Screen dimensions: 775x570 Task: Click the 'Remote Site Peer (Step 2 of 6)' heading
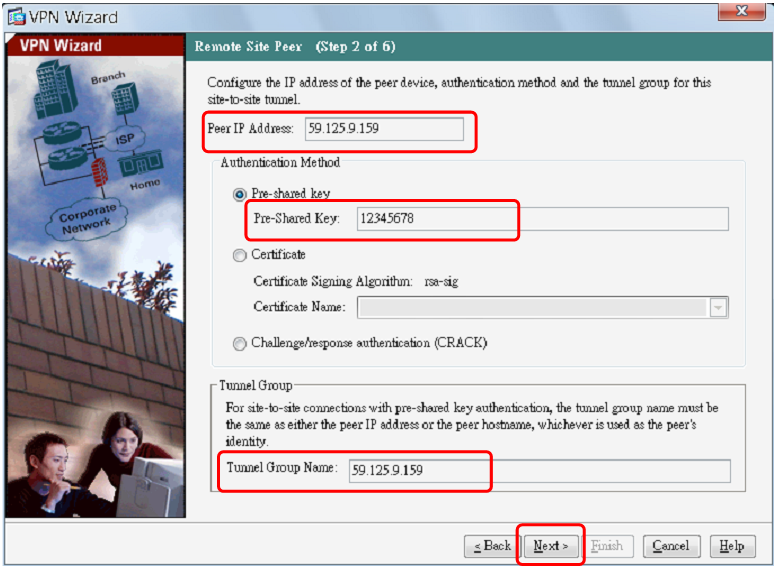[295, 47]
